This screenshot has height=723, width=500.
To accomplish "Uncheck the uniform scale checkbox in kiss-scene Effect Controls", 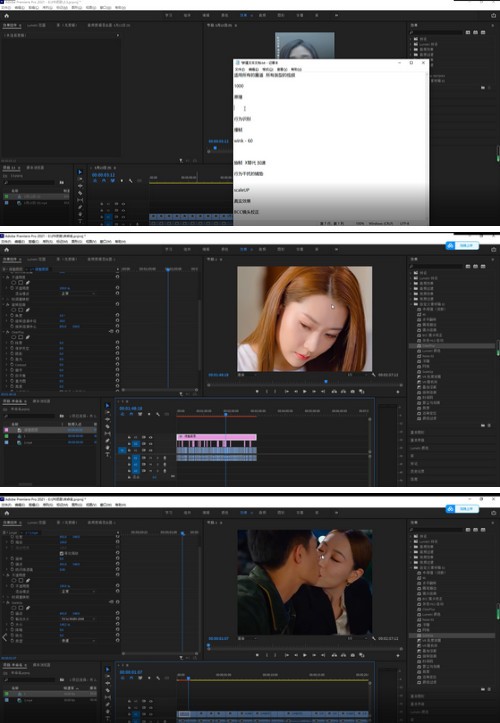I will [61, 553].
